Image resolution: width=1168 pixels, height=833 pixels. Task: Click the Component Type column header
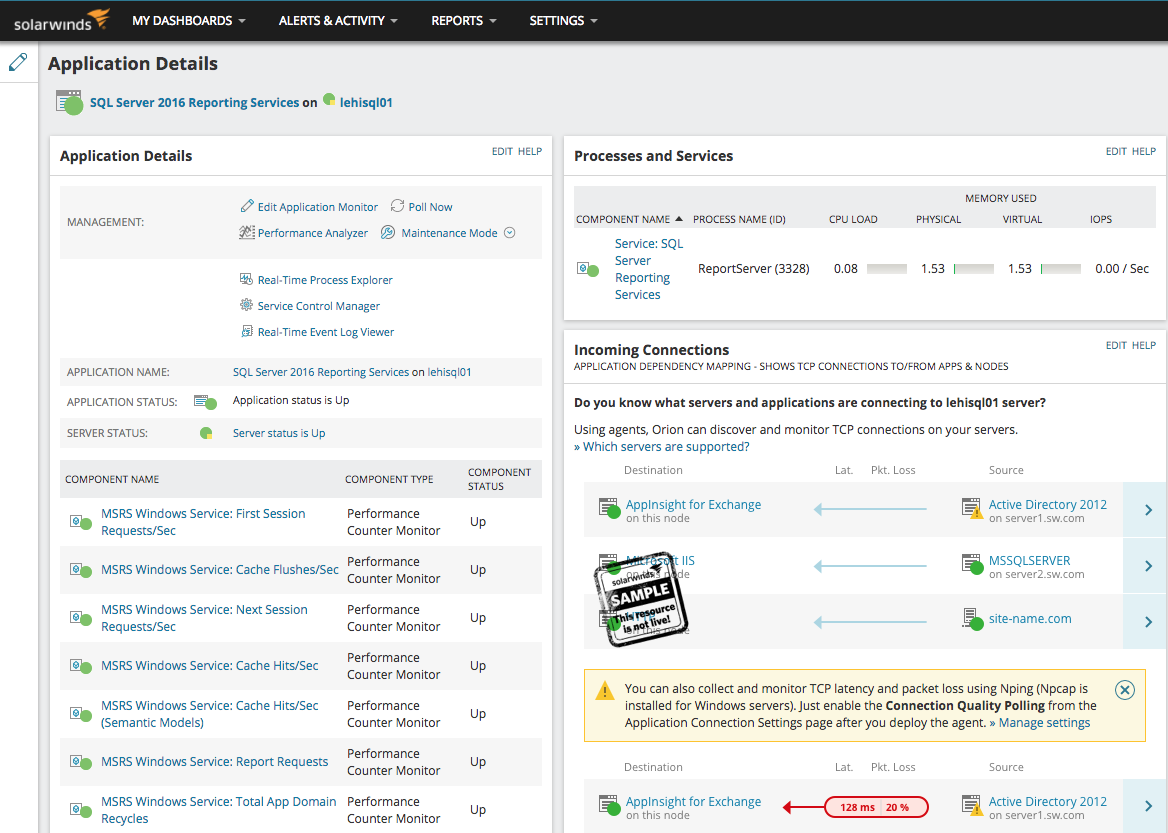pos(389,479)
